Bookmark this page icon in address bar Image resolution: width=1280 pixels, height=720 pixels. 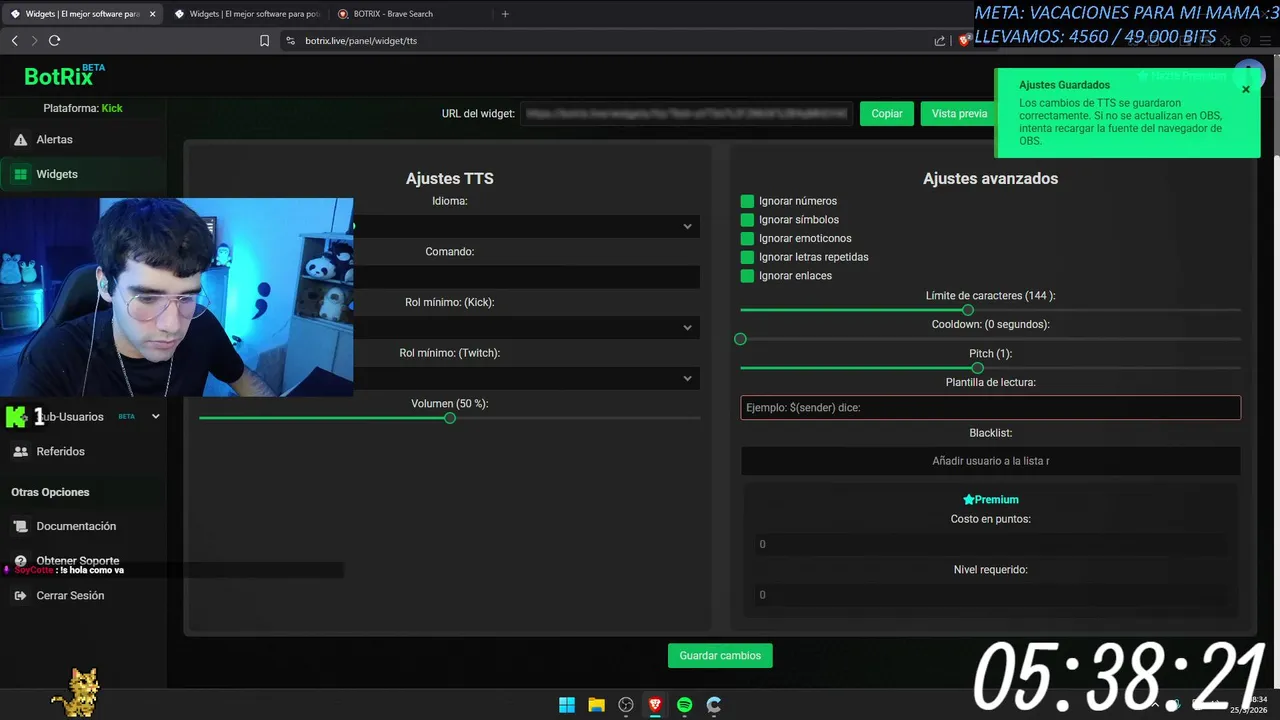[264, 41]
